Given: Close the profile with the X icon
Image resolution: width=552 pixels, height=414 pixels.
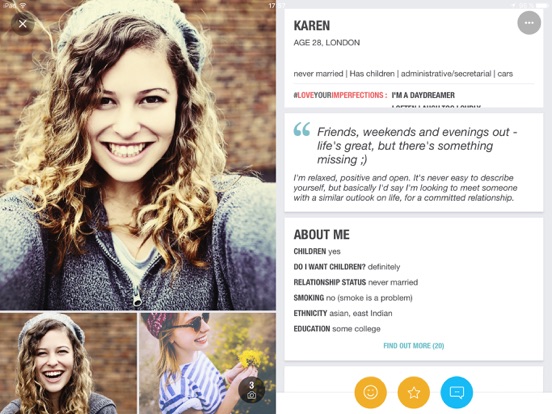Looking at the screenshot, I should (23, 24).
